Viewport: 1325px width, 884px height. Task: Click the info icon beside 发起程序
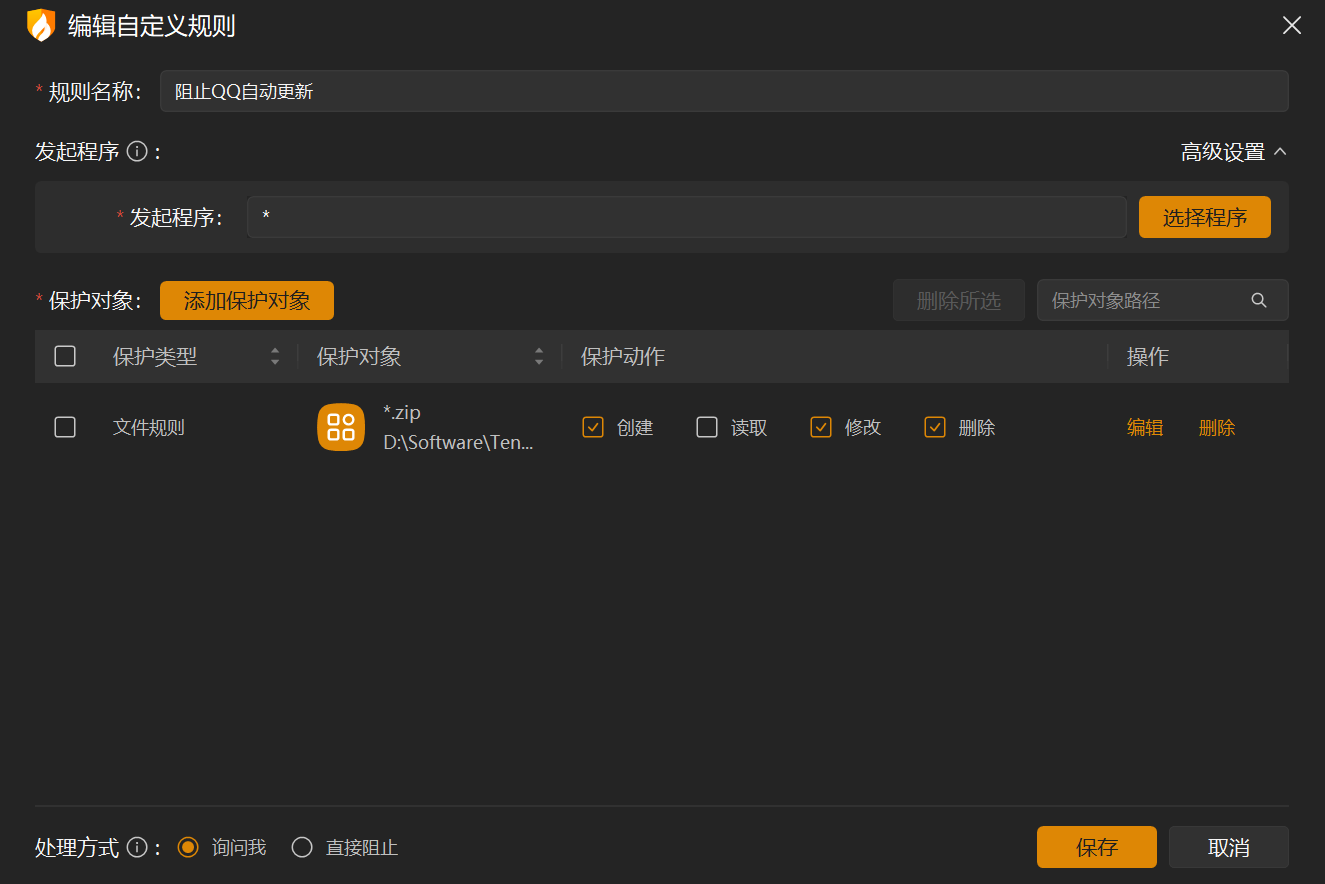click(x=138, y=152)
